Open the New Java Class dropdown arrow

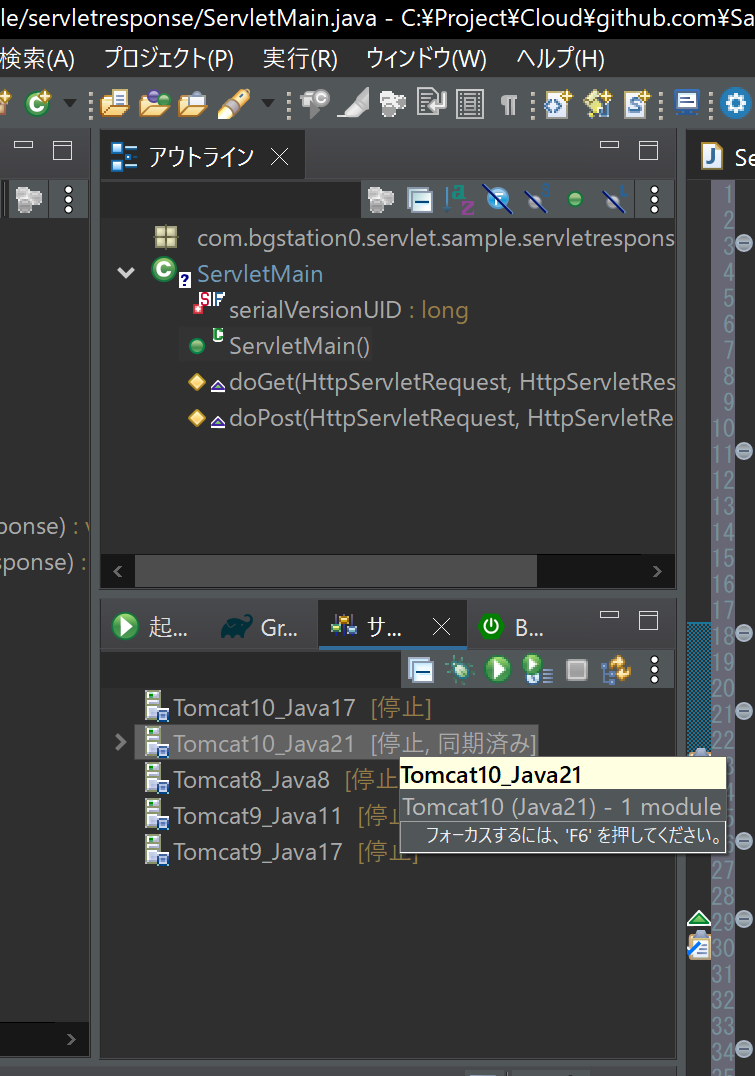pos(69,104)
